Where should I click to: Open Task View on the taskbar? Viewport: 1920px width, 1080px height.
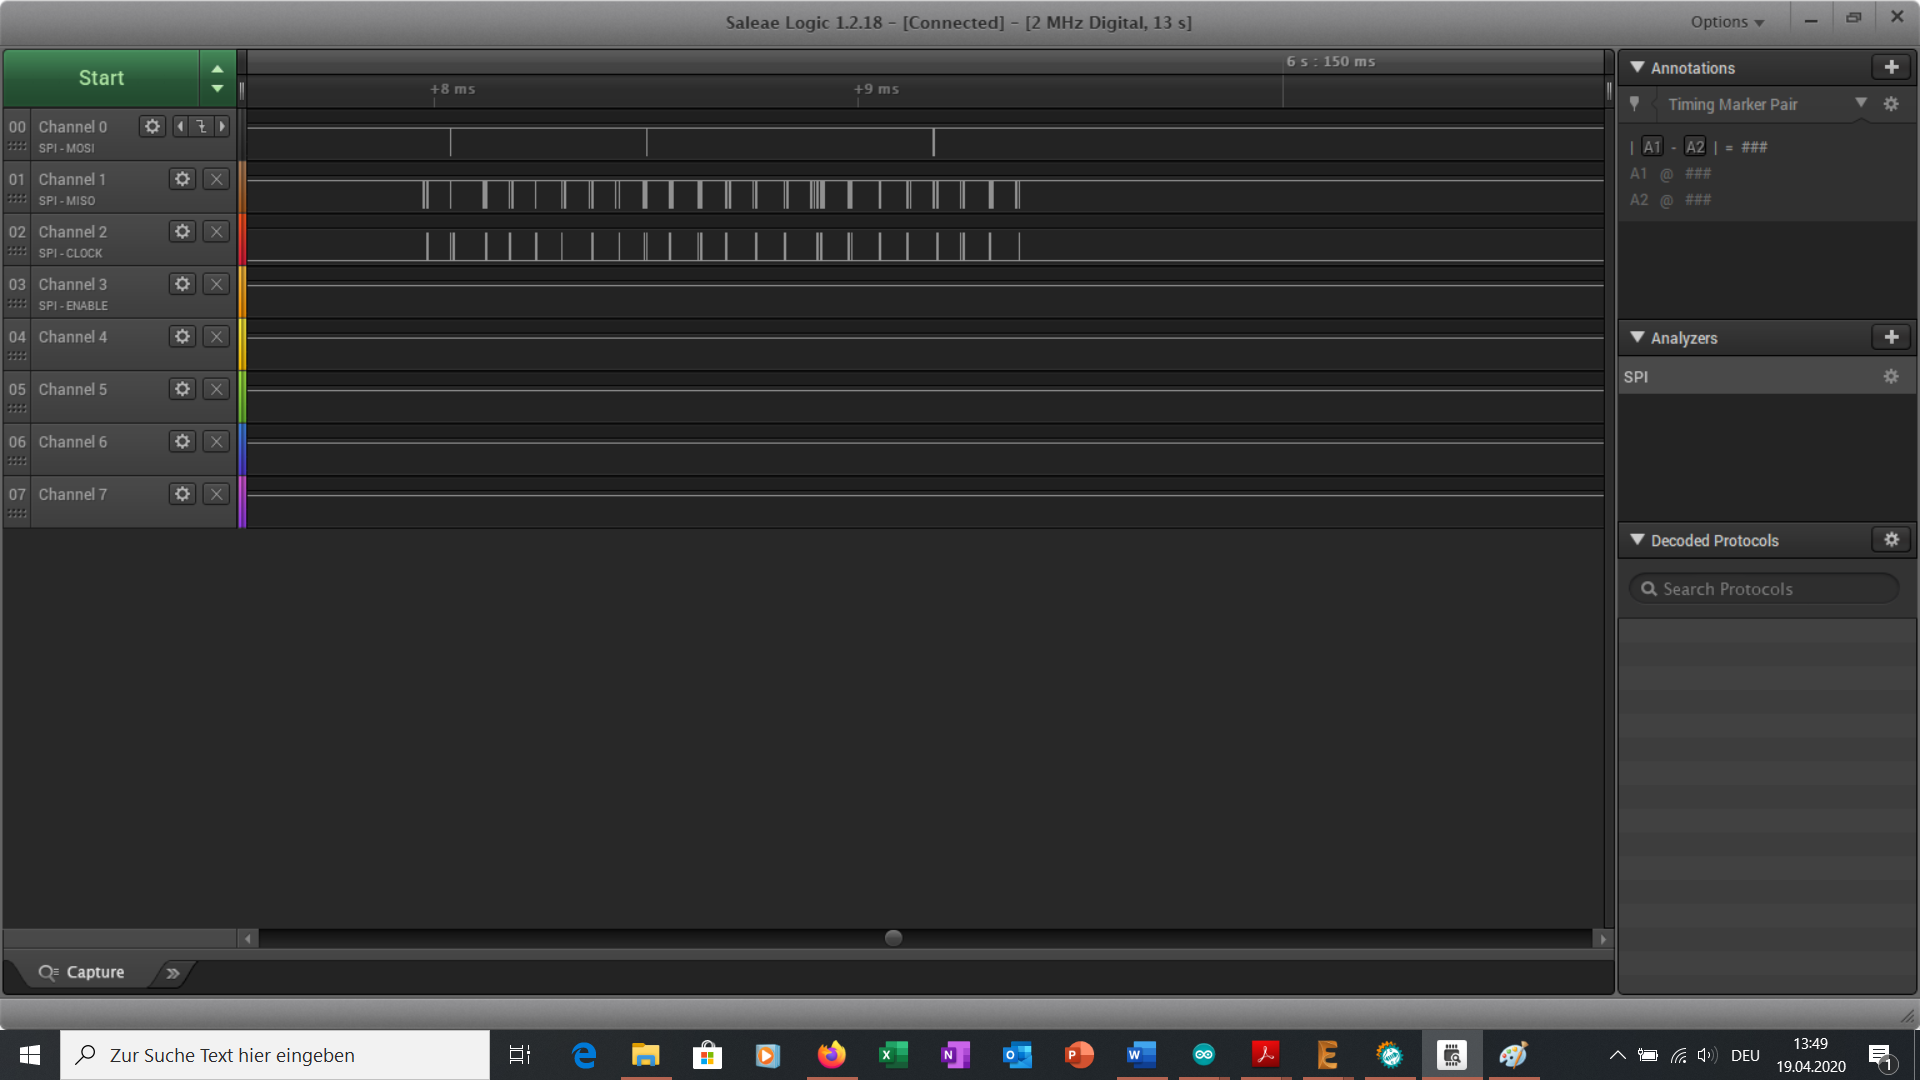pyautogui.click(x=520, y=1055)
